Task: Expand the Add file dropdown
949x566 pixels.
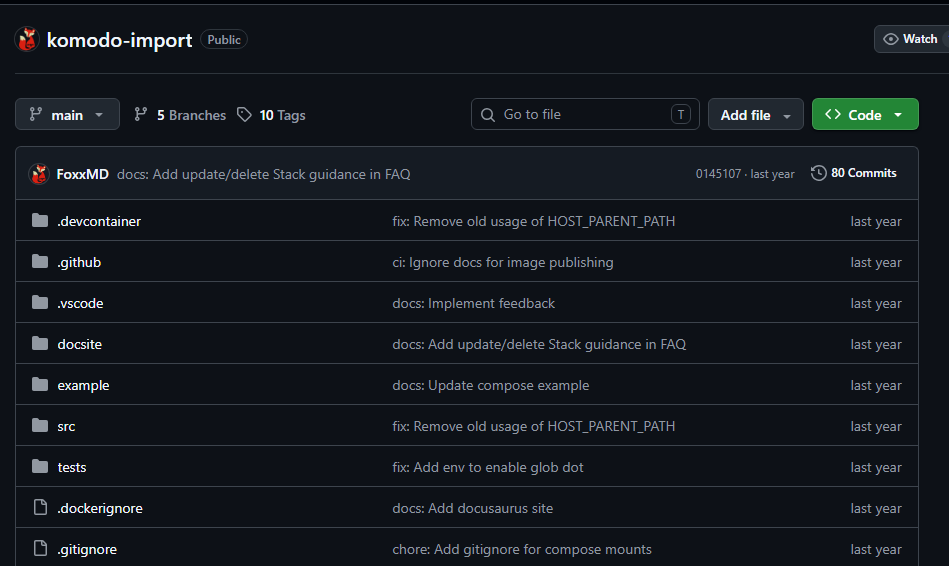Action: click(x=755, y=114)
